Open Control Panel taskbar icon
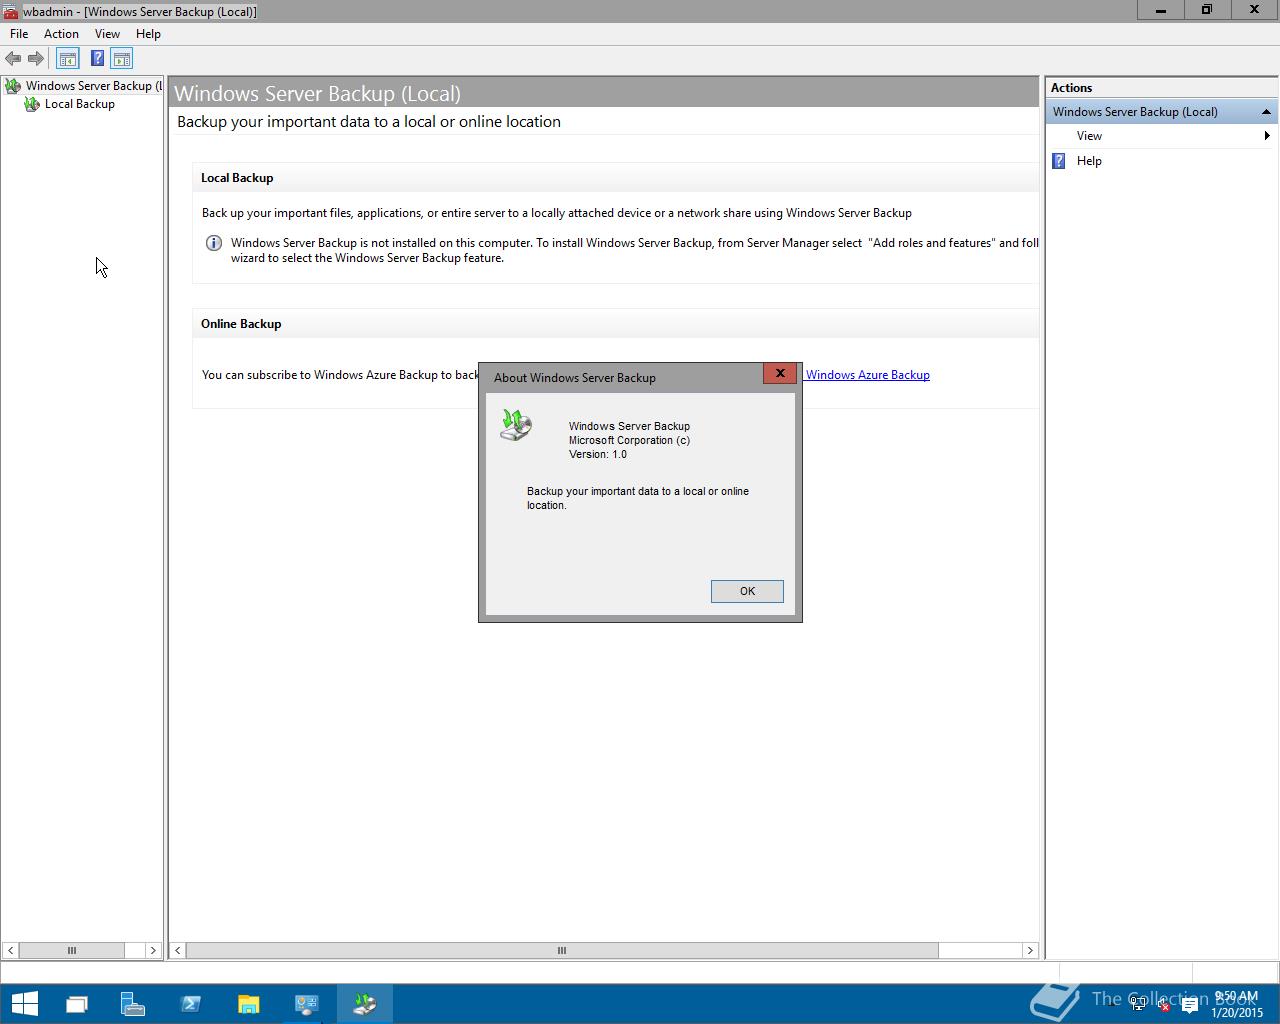The height and width of the screenshot is (1024, 1280). tap(306, 1004)
